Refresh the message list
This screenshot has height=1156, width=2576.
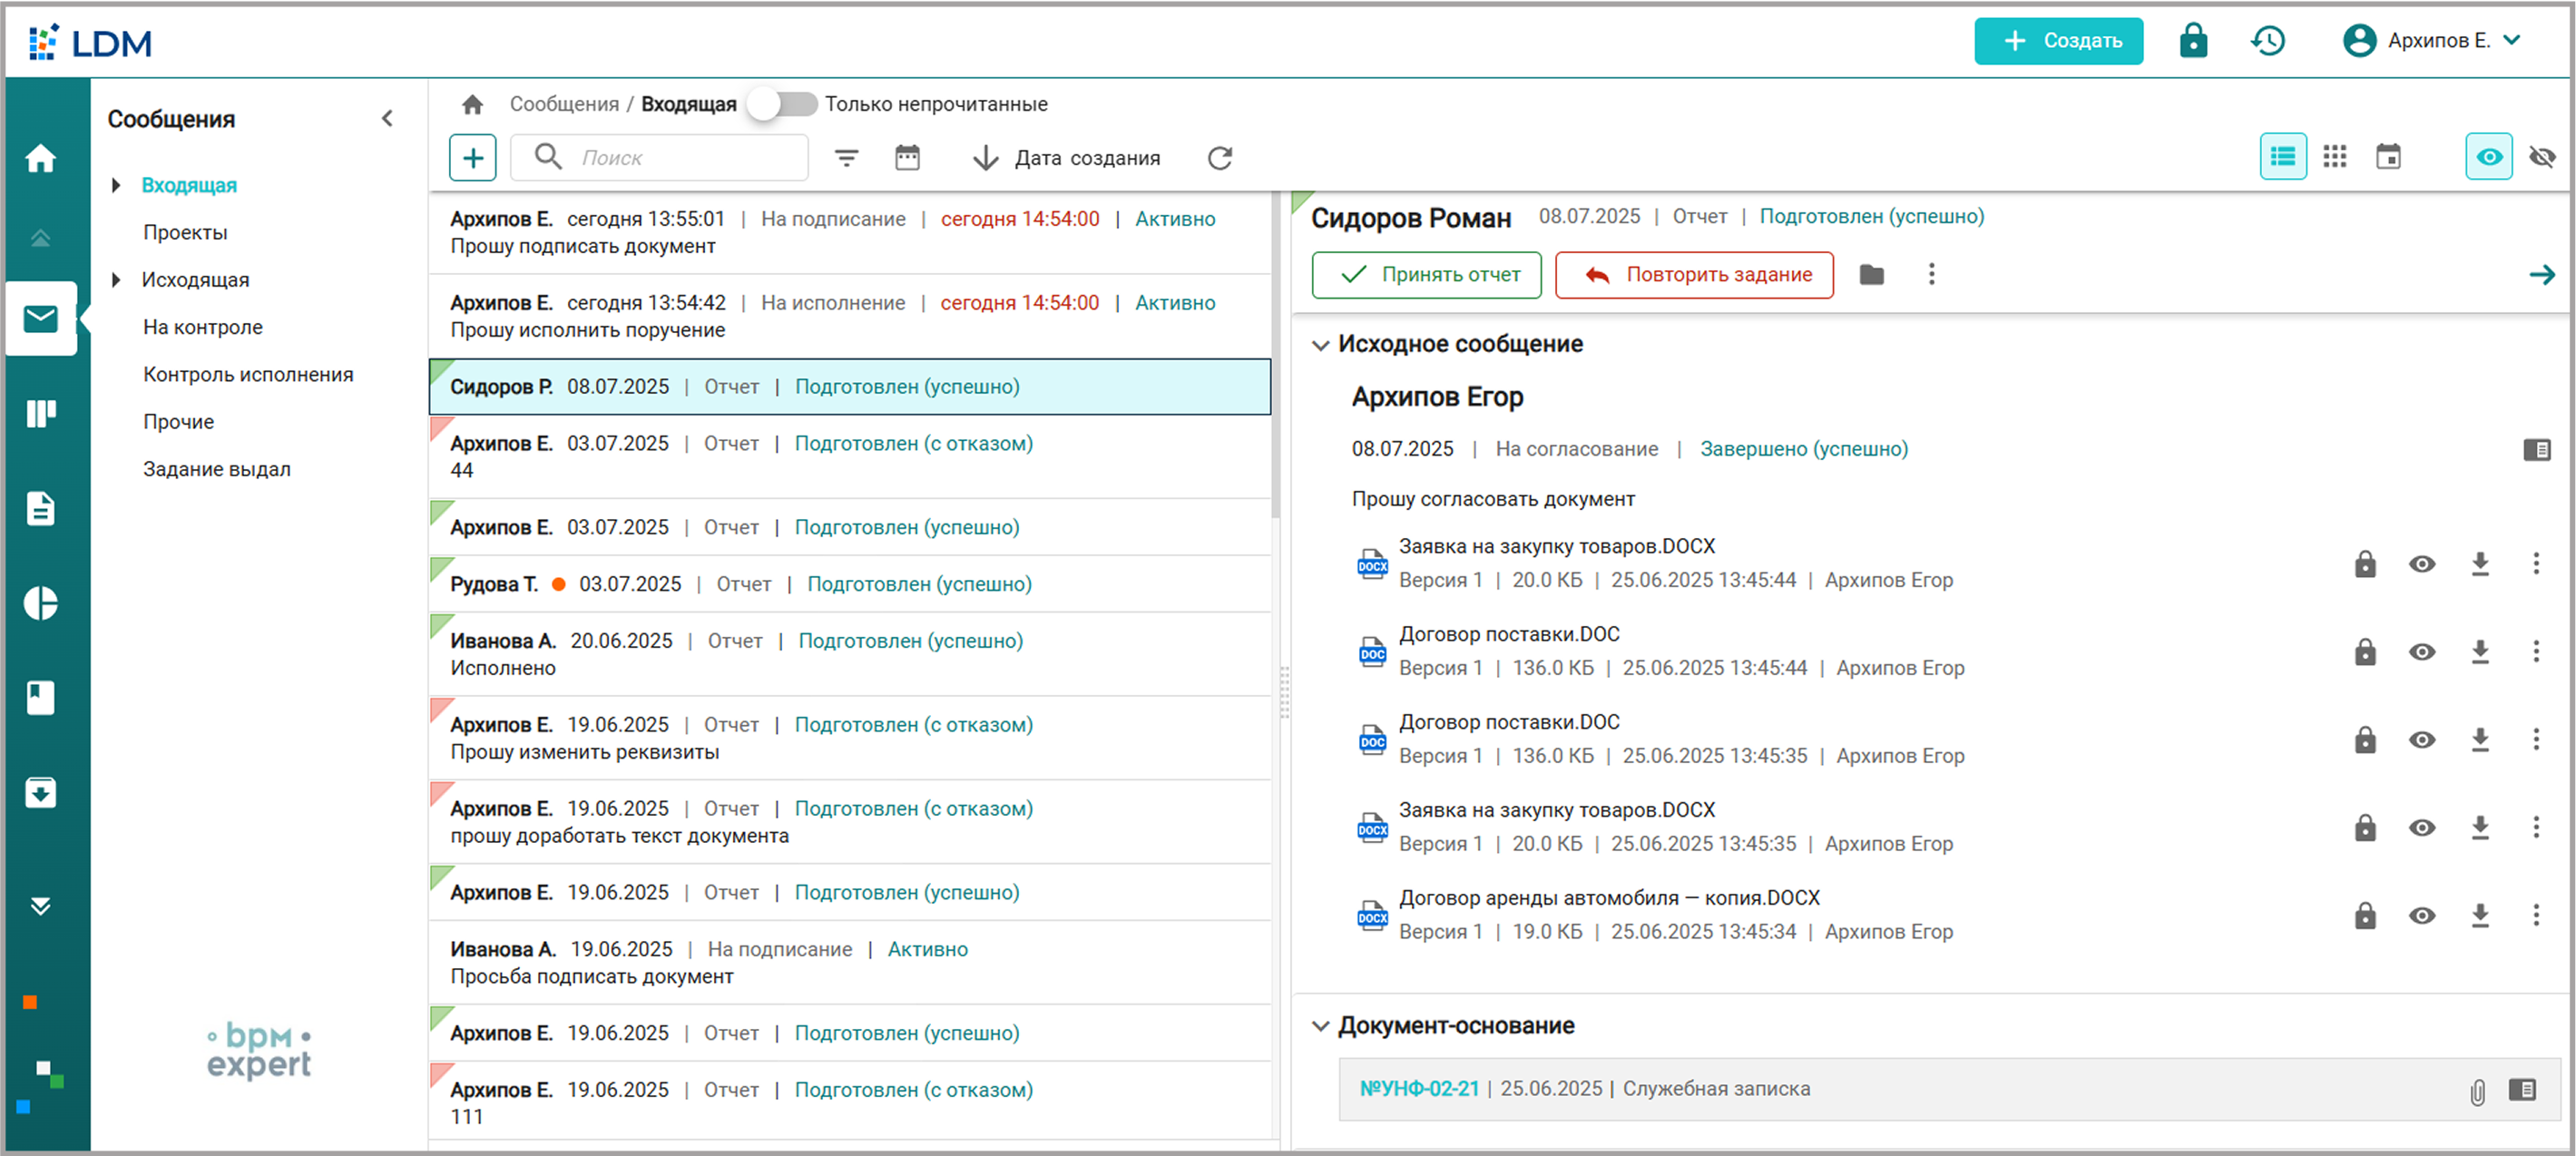tap(1220, 157)
